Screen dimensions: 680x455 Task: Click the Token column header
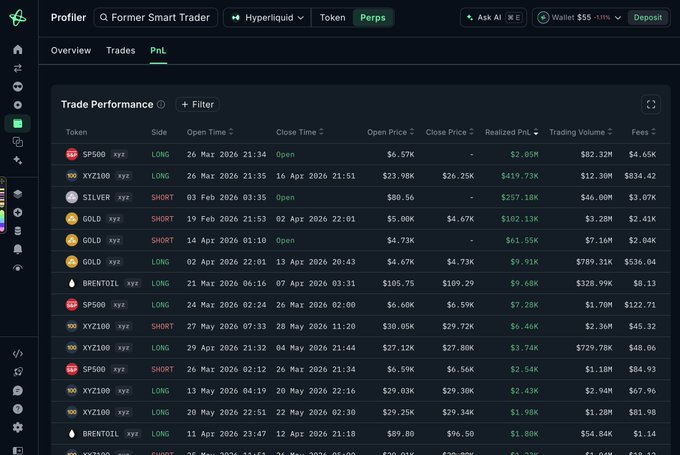click(76, 132)
